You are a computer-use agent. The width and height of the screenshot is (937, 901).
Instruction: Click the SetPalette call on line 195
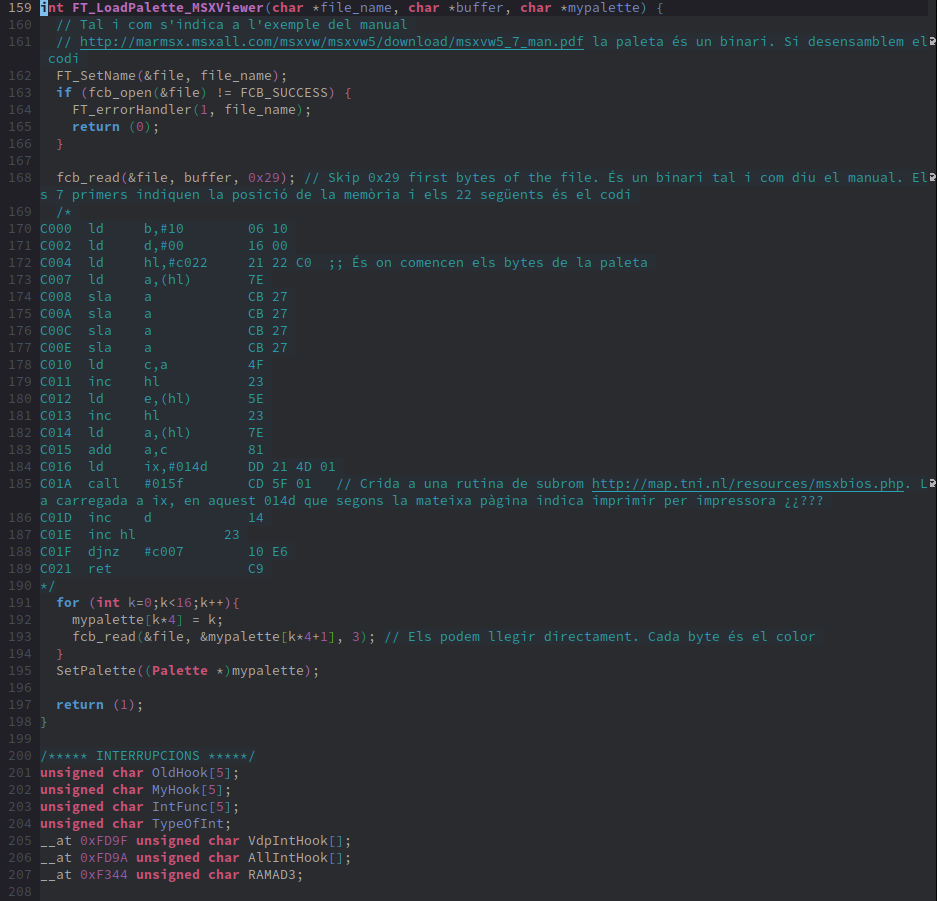[x=188, y=671]
